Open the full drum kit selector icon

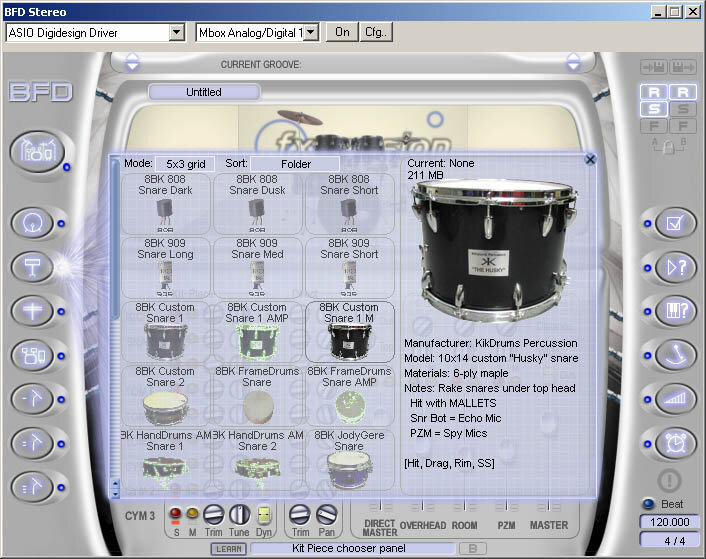click(x=37, y=152)
